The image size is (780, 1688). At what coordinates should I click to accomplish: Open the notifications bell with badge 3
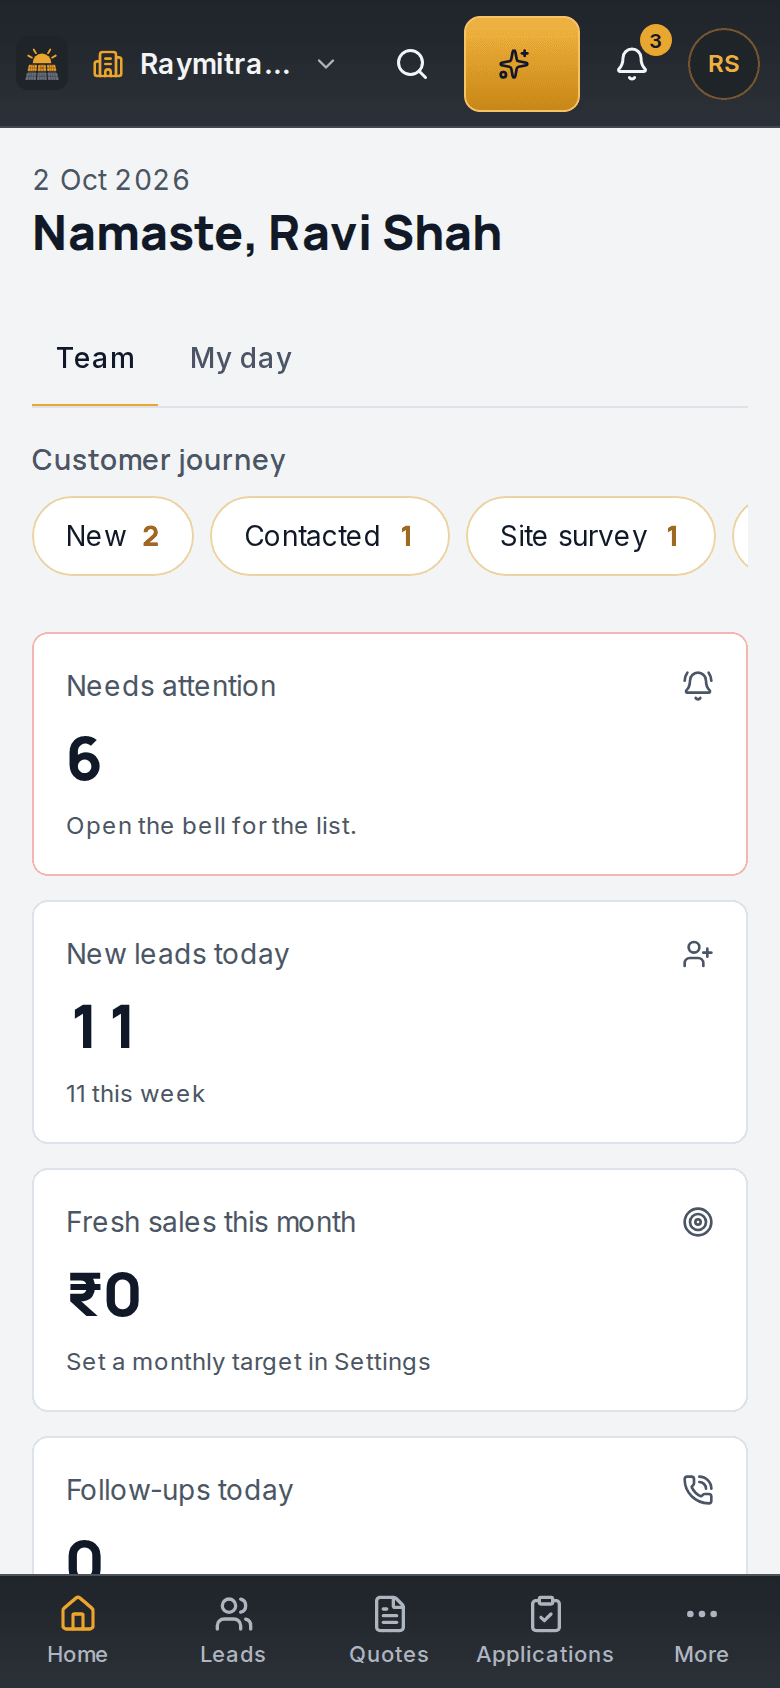632,64
